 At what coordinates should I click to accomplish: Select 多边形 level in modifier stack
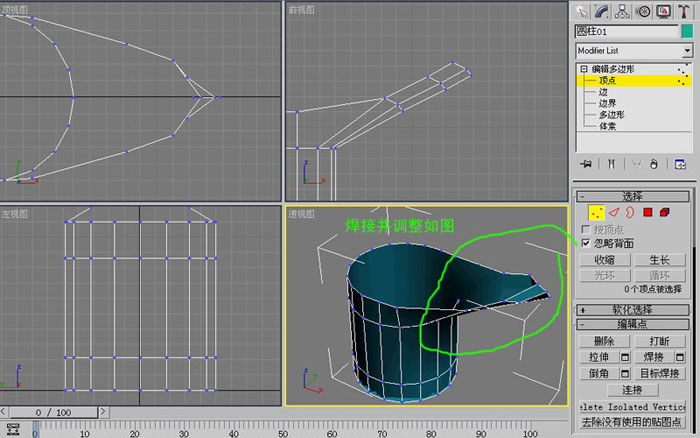point(611,115)
